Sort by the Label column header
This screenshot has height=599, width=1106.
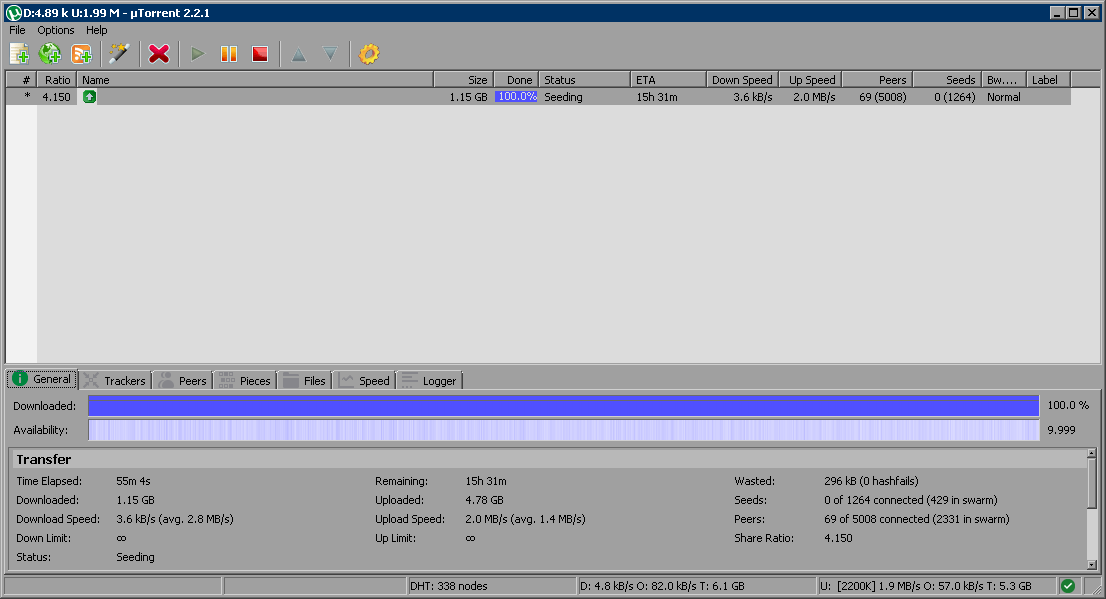1048,80
